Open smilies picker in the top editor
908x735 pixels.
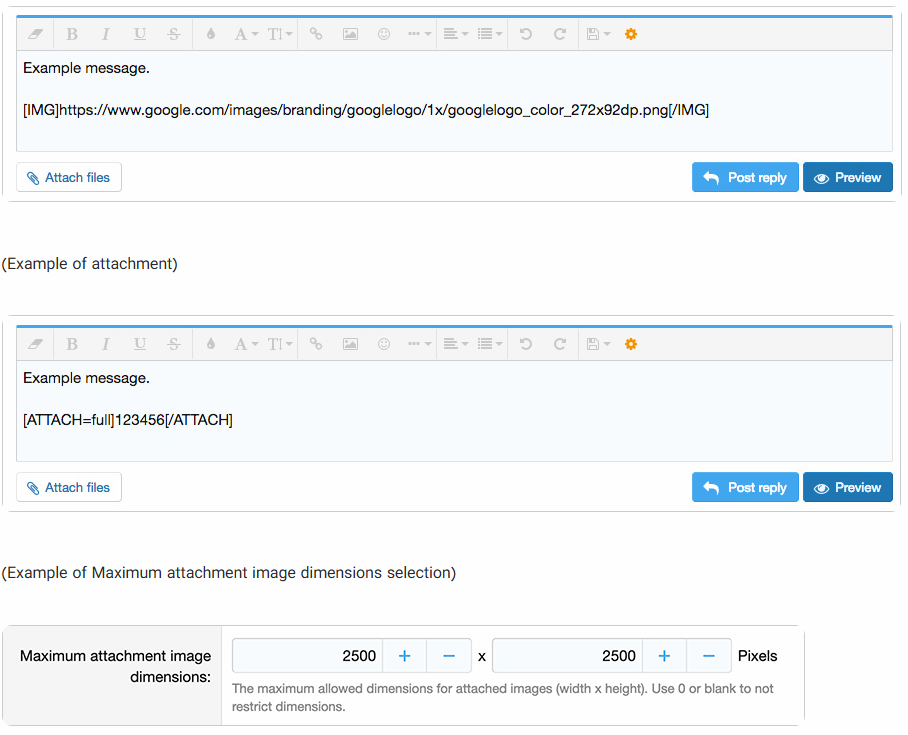384,34
